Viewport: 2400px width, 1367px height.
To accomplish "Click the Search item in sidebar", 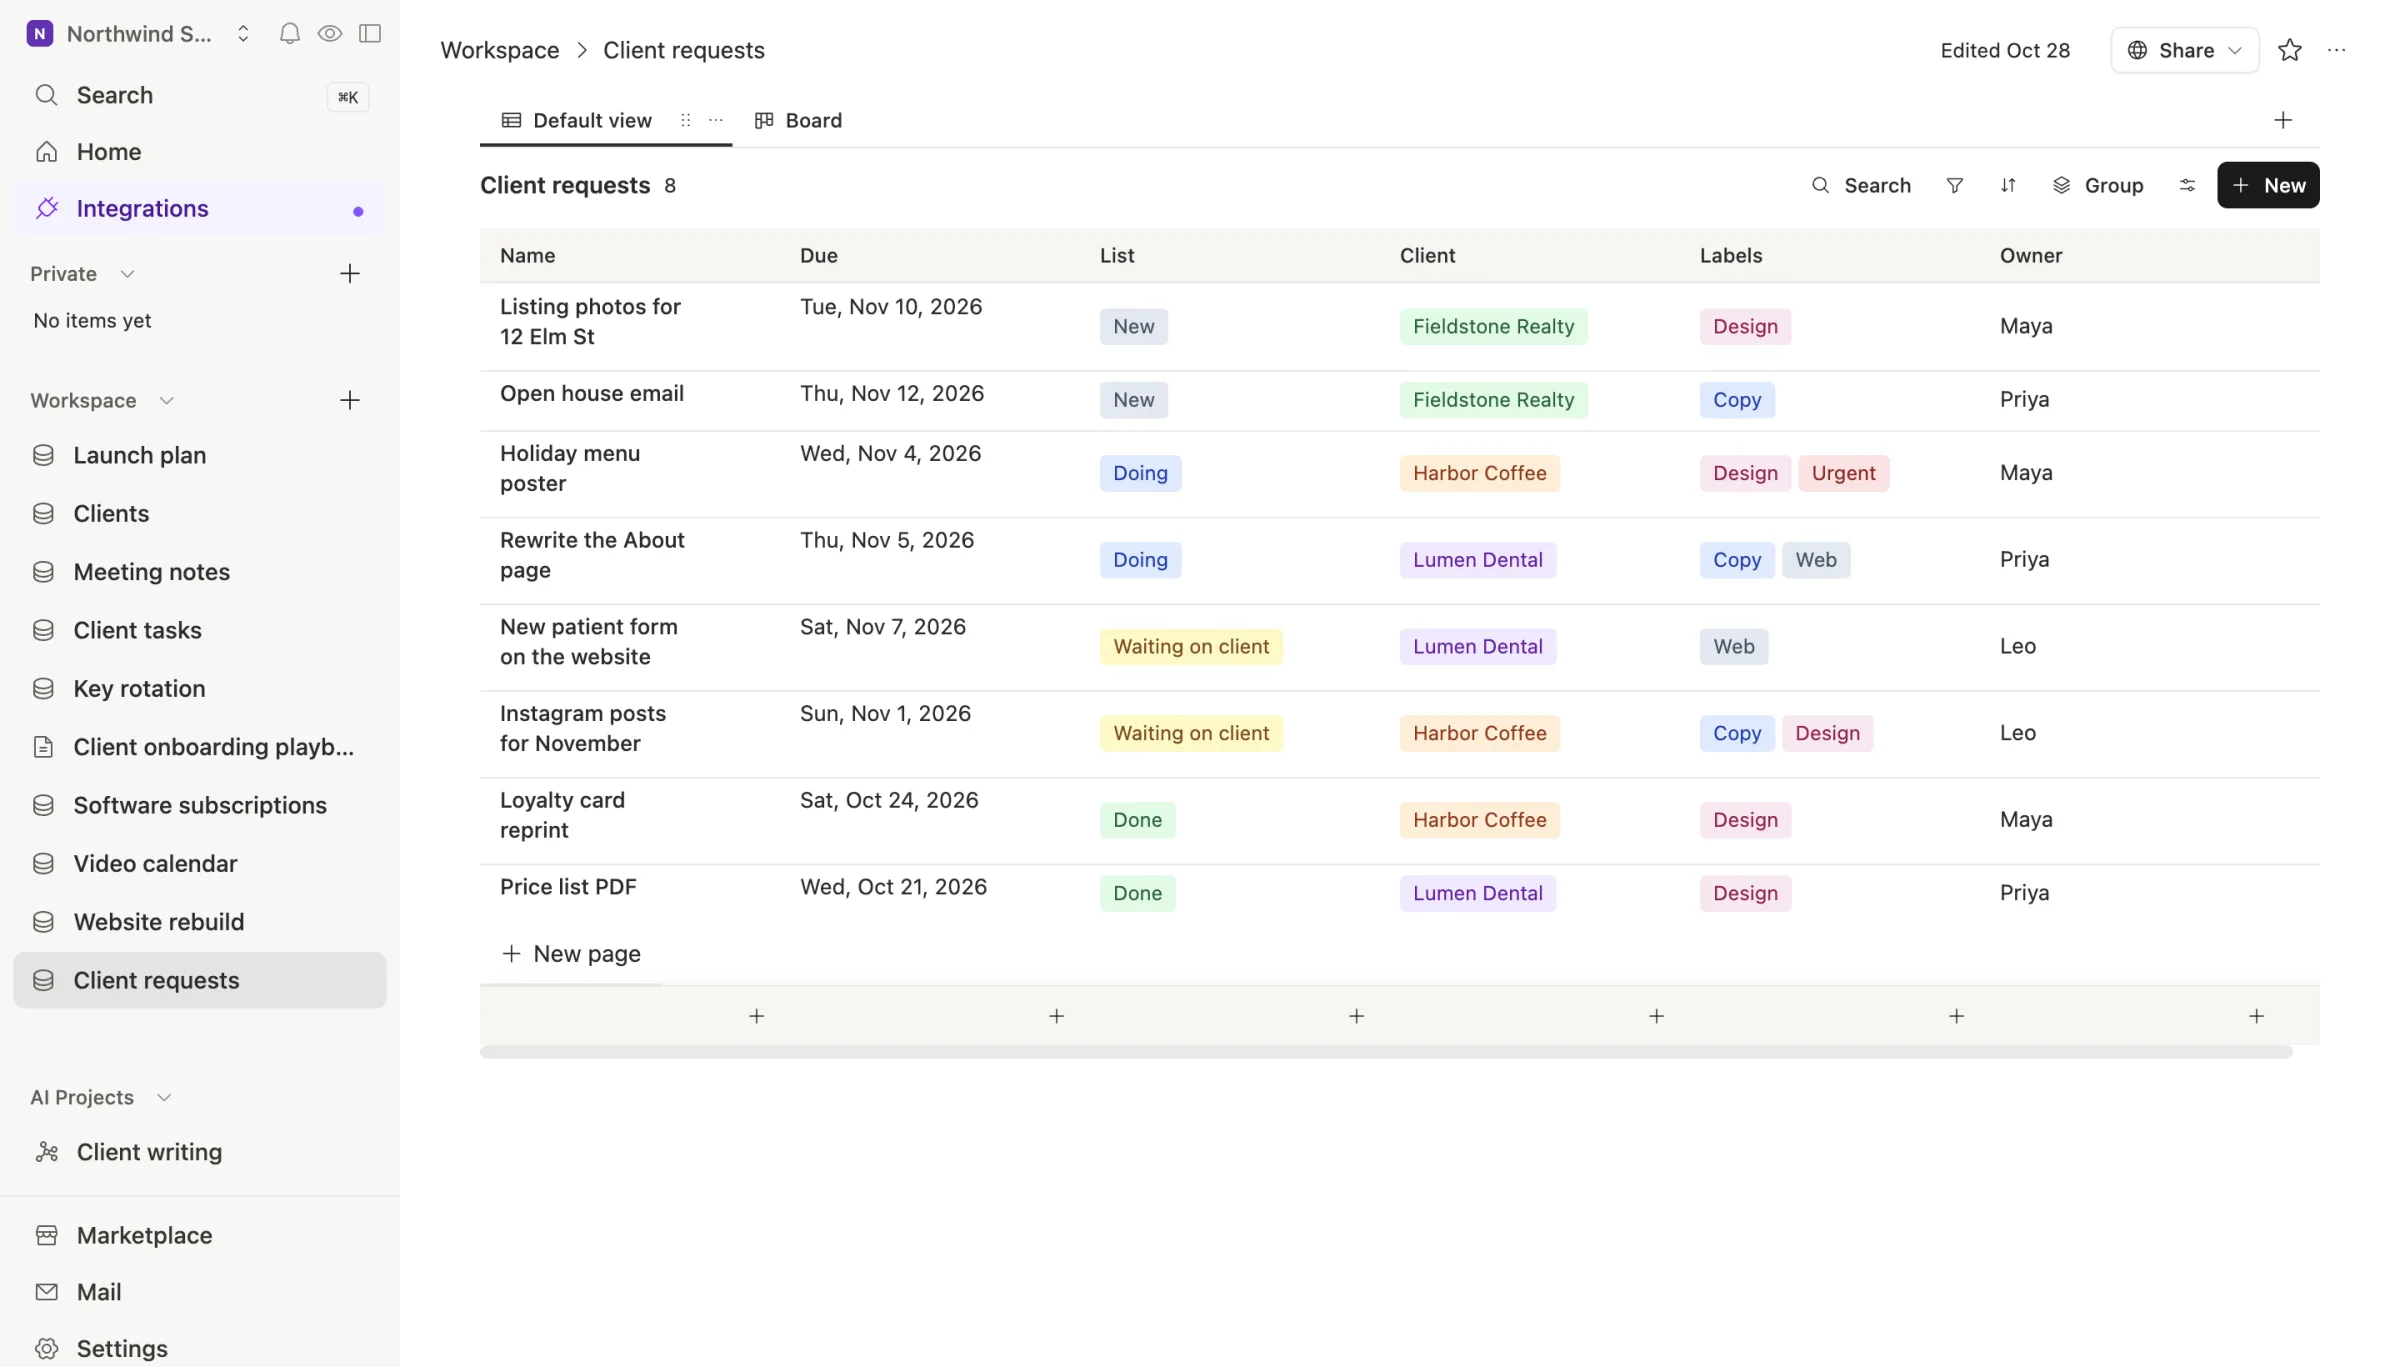I will [200, 96].
